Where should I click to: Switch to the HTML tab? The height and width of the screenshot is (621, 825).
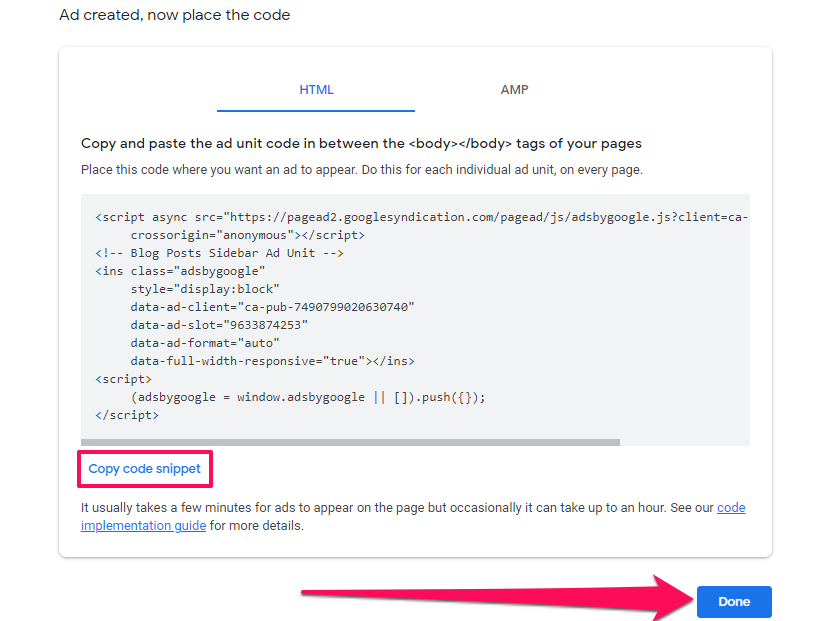[316, 90]
